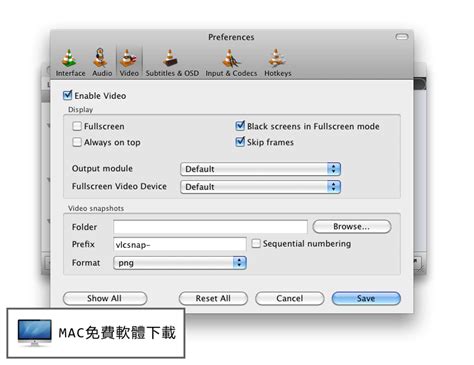Viewport: 474px width, 365px height.
Task: Enable Always on top checkbox
Action: [77, 142]
